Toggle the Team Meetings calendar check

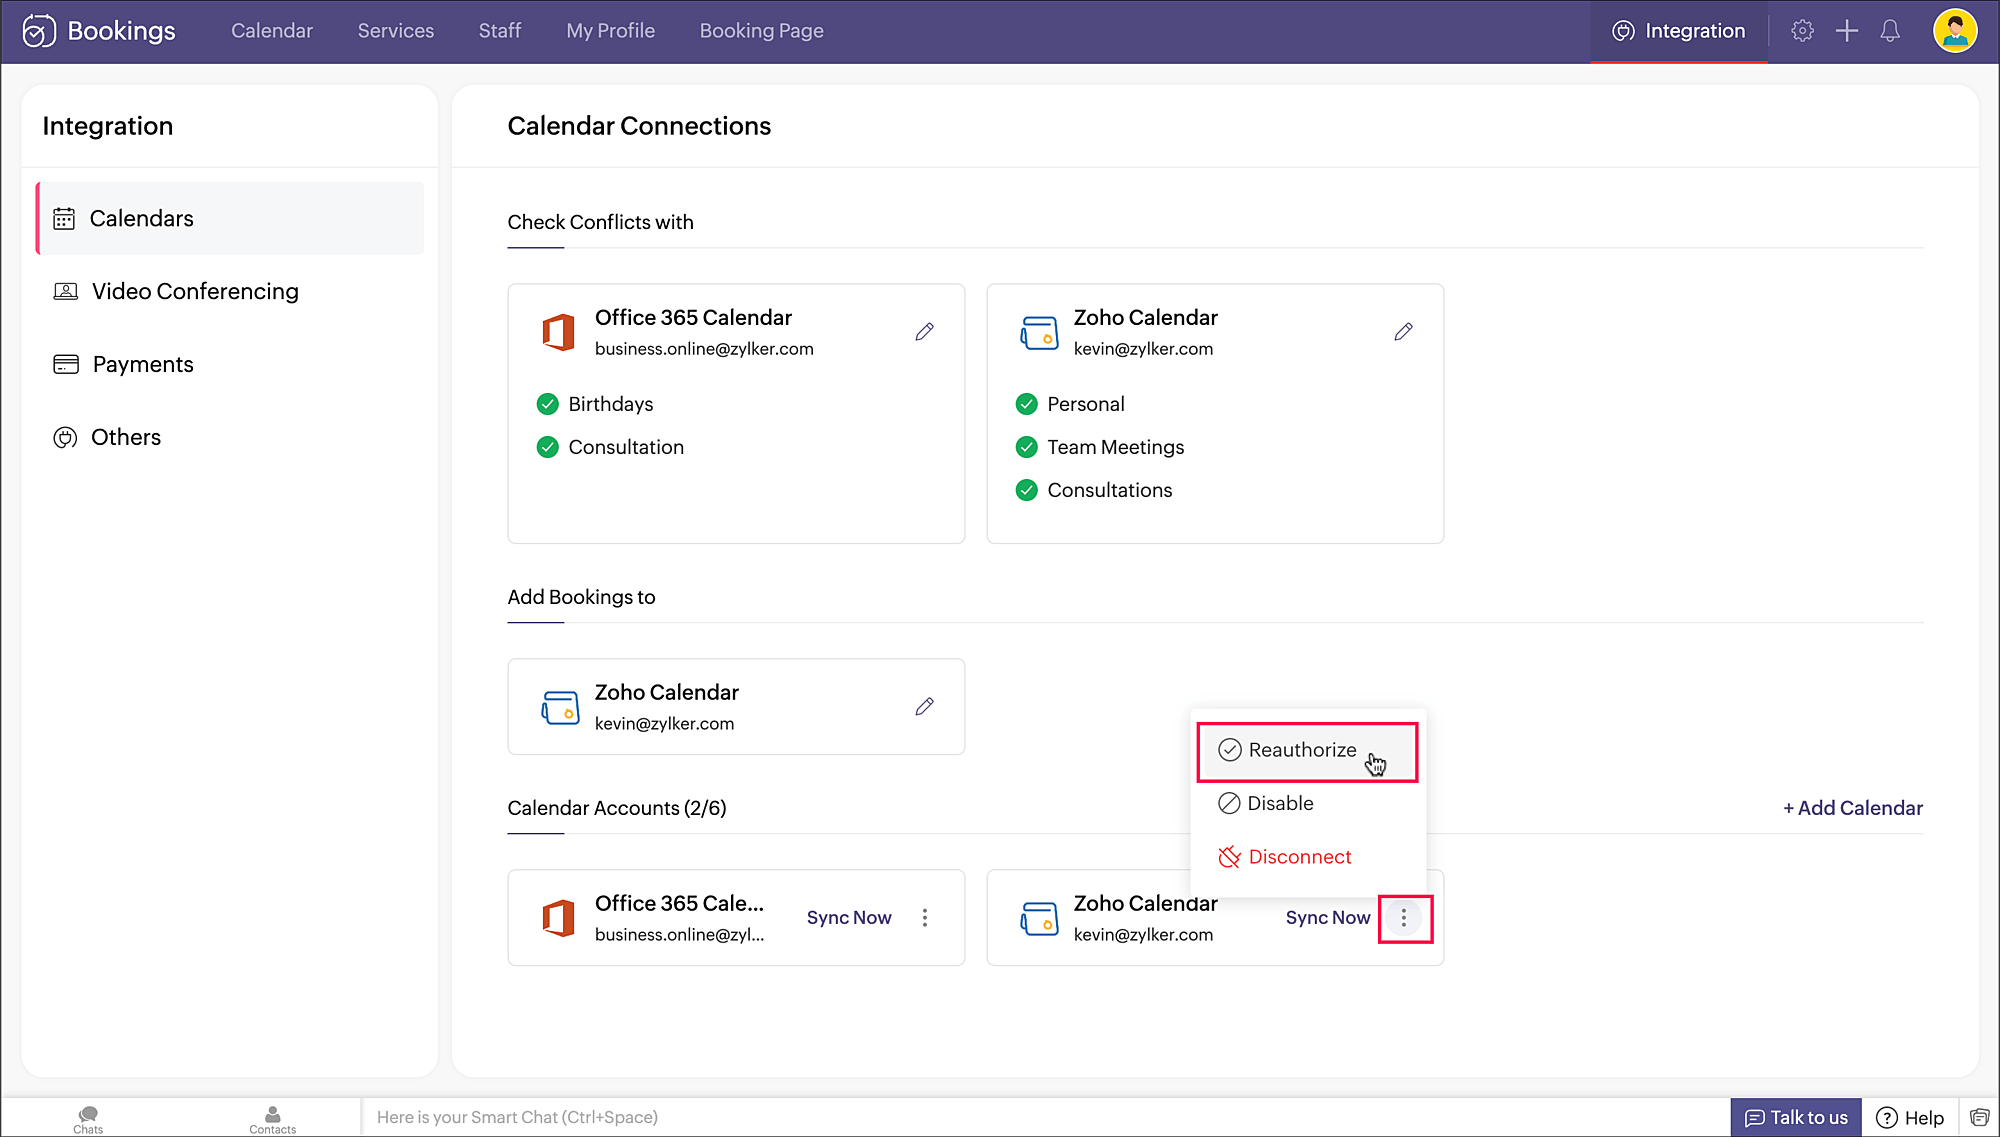(1026, 447)
